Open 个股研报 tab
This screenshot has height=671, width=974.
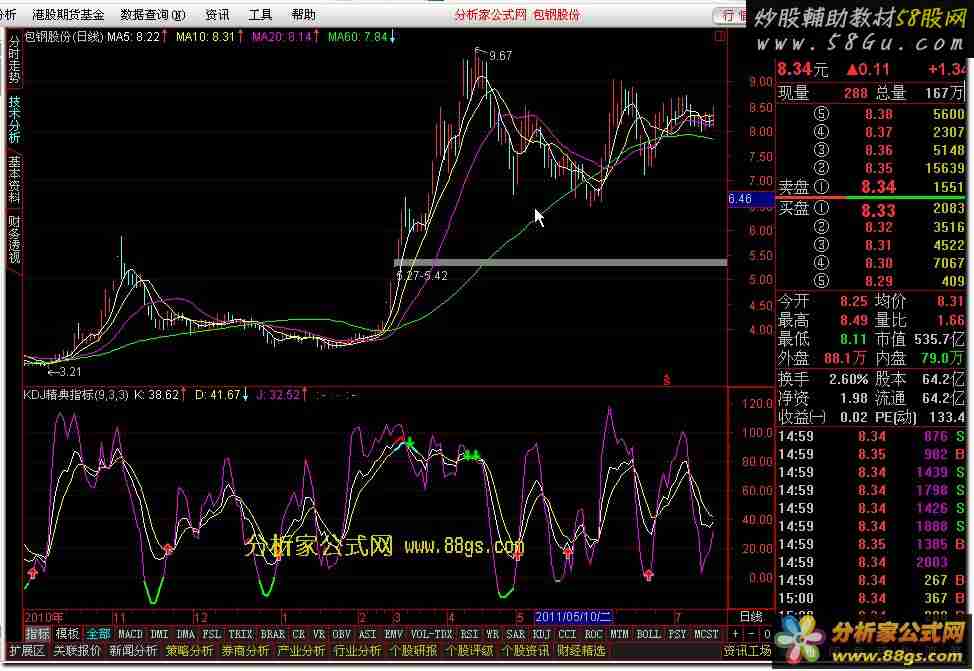(x=414, y=650)
